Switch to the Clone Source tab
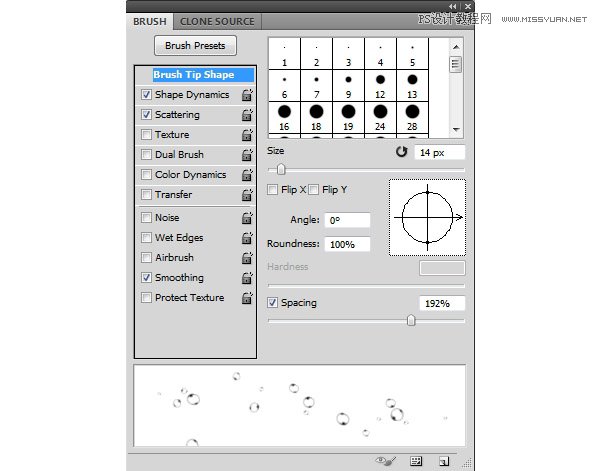Image resolution: width=600 pixels, height=471 pixels. (x=217, y=21)
